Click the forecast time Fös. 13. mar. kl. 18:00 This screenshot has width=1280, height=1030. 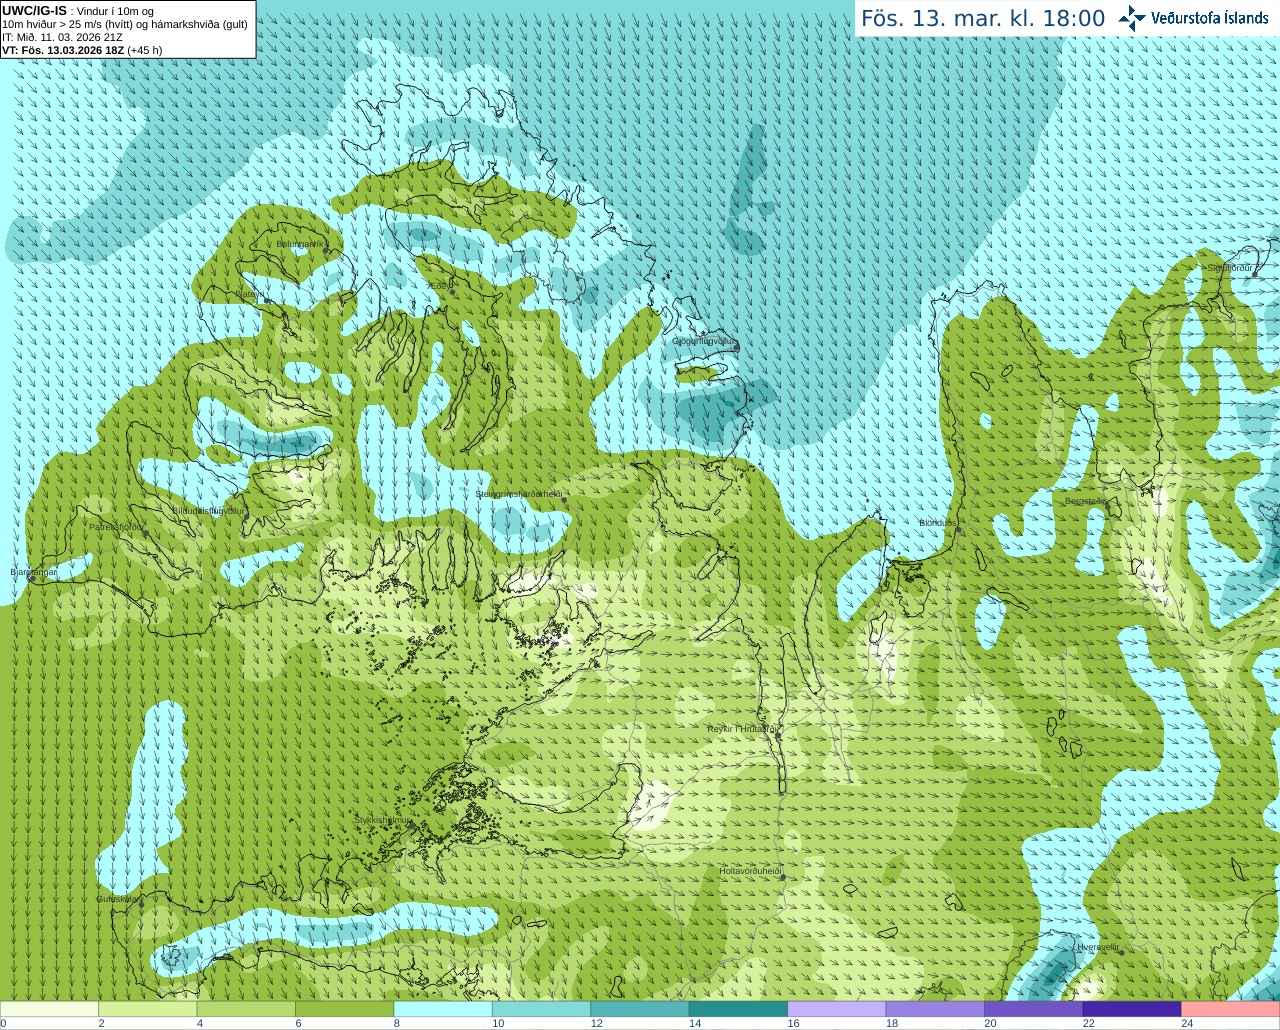pos(983,19)
